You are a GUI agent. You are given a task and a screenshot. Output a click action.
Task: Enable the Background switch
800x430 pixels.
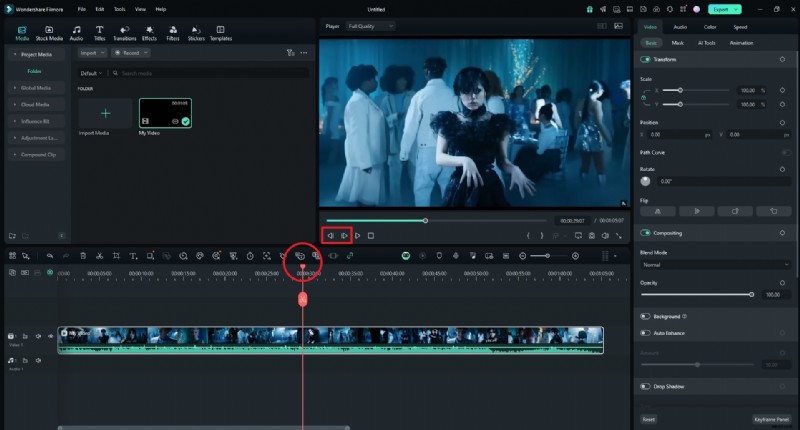645,316
